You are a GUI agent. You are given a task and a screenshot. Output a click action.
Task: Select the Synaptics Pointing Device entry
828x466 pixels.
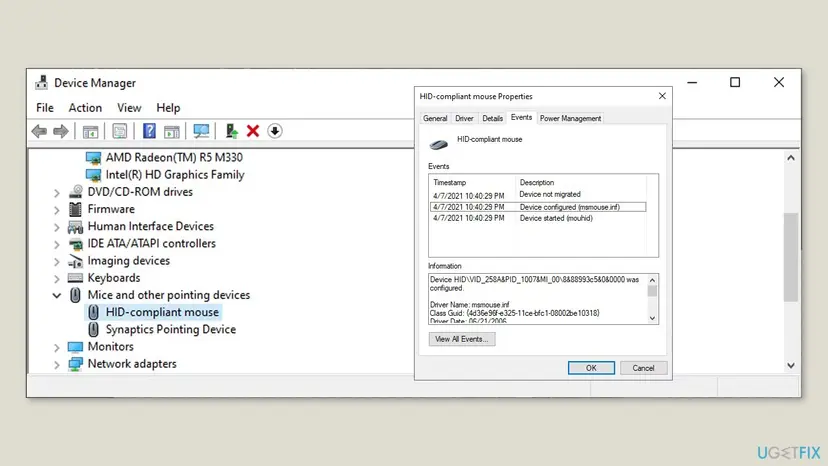(x=171, y=330)
